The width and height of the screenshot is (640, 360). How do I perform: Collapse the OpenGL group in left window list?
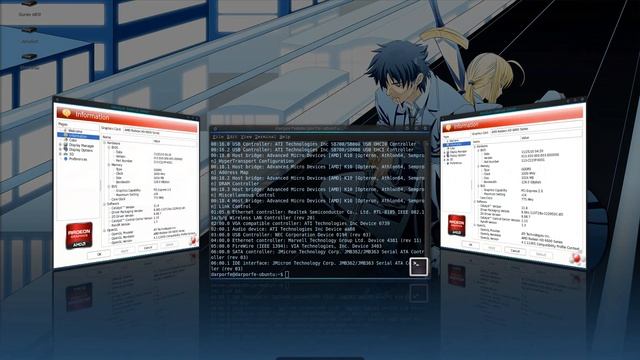point(104,230)
